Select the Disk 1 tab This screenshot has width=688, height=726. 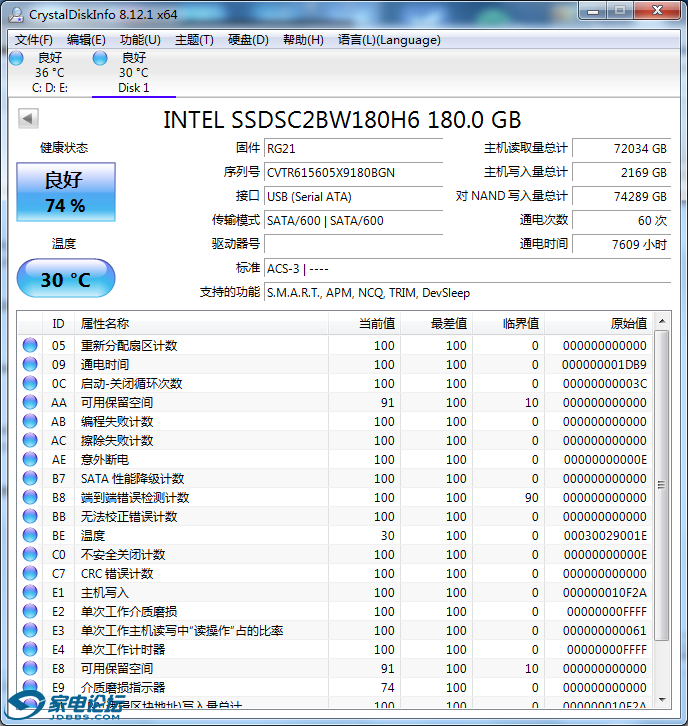134,73
